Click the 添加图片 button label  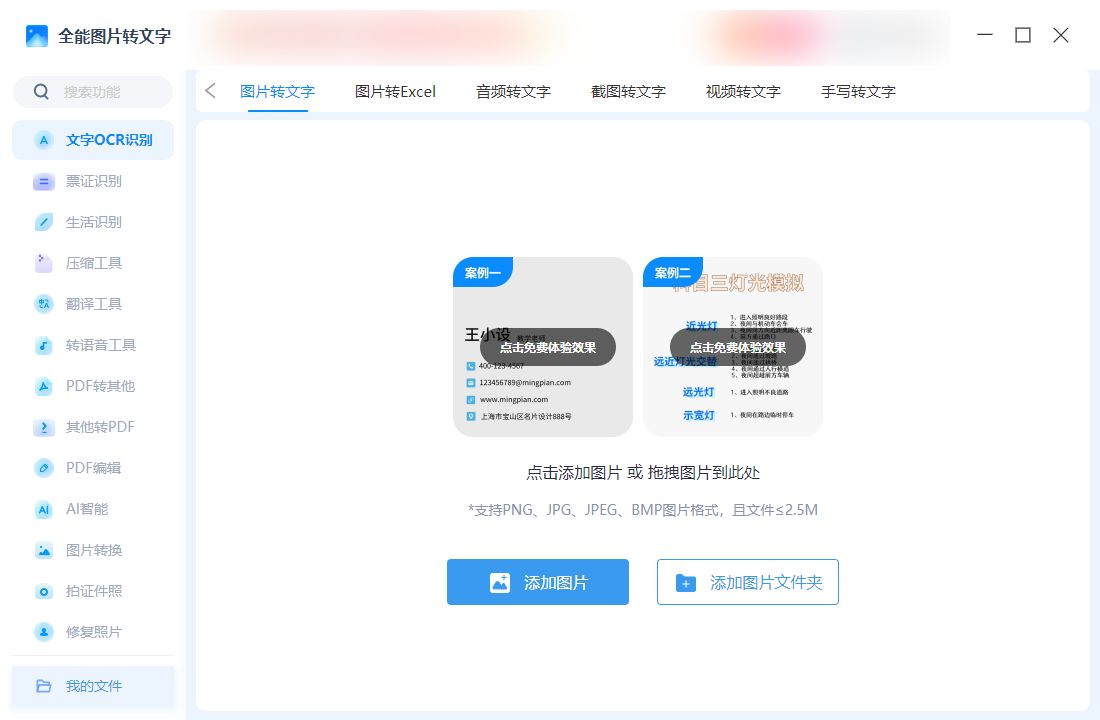[x=556, y=583]
